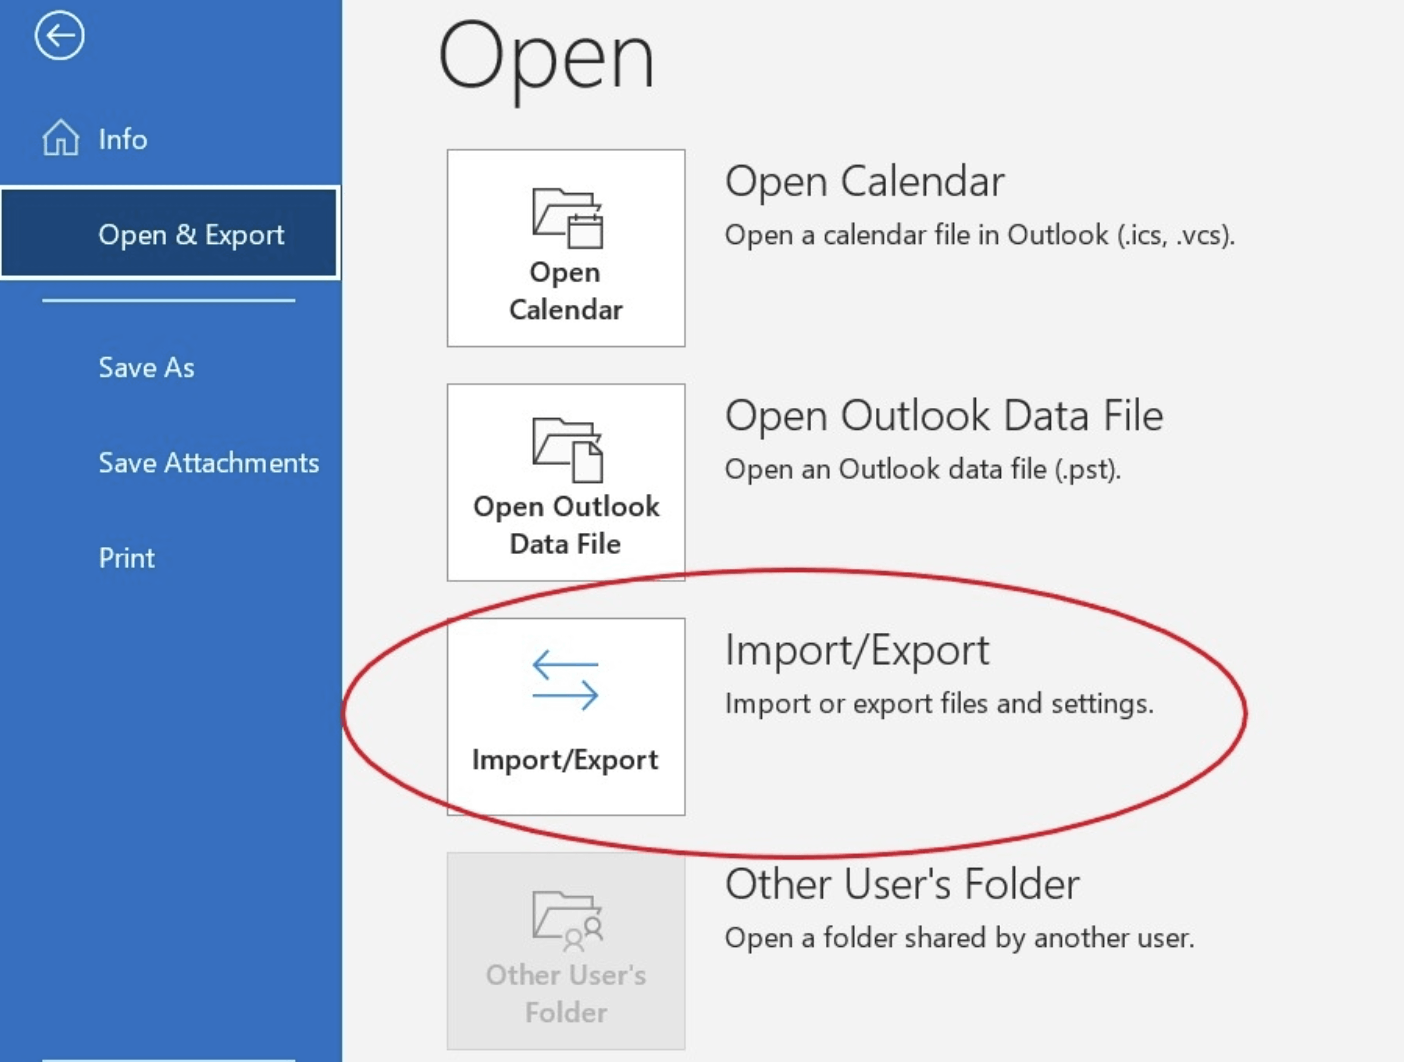Click the Open Calendar tile label
The width and height of the screenshot is (1404, 1062).
tap(566, 291)
